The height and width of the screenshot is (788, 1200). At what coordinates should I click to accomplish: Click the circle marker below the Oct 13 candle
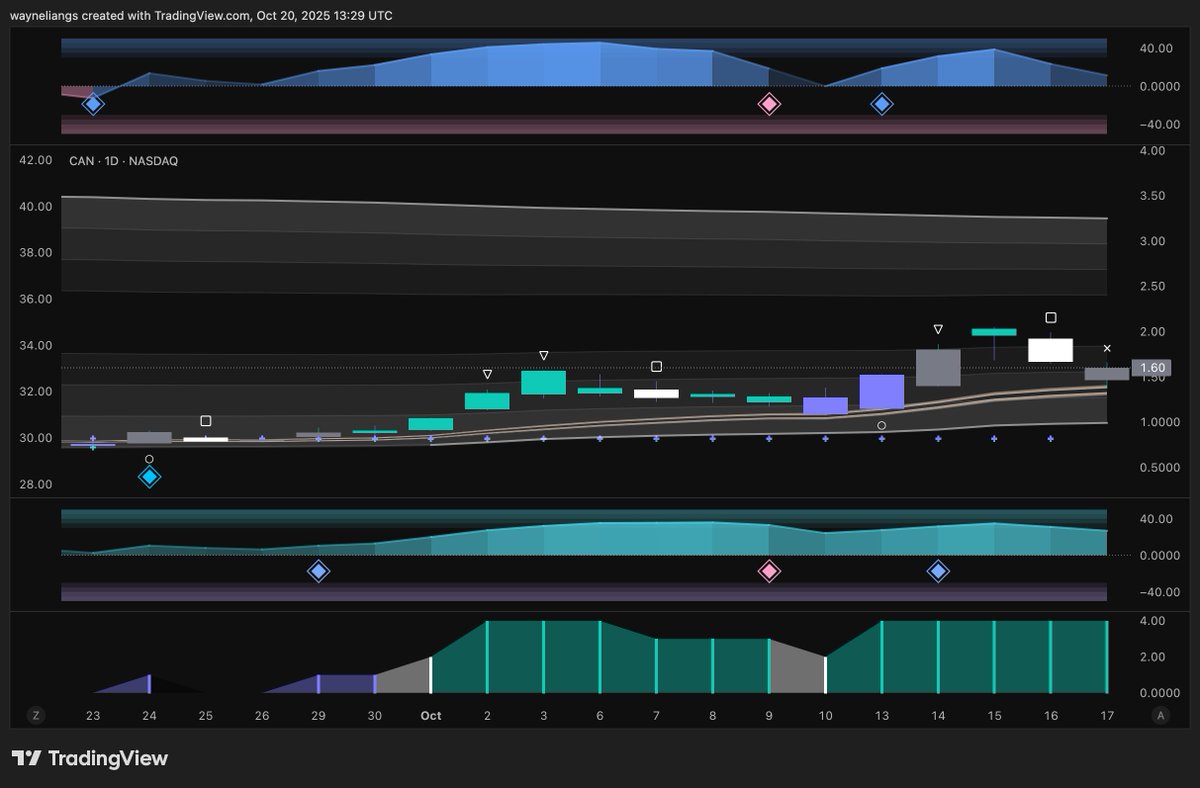tap(882, 425)
